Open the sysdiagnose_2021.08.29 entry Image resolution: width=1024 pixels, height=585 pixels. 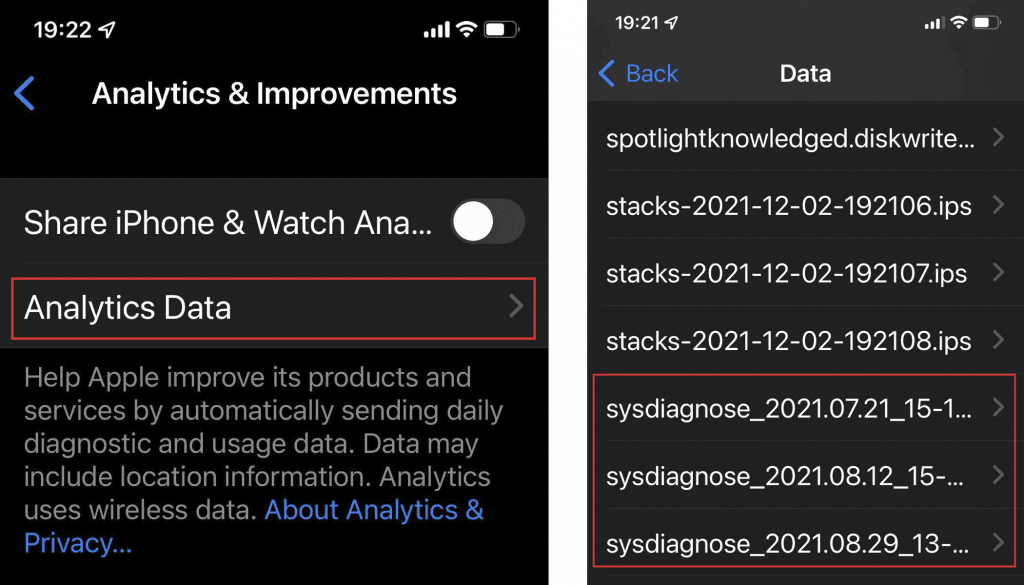click(788, 544)
